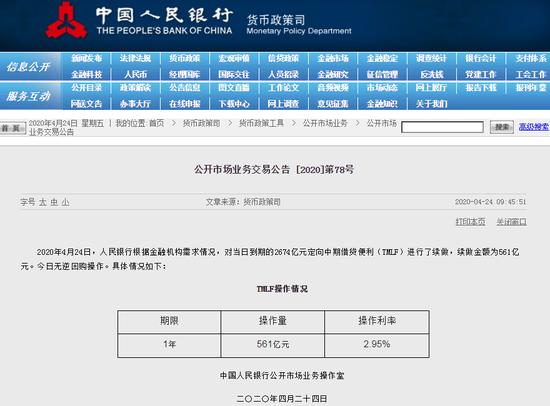Open the 金融市场 navigation item
Viewport: 550px width, 406px height.
click(333, 58)
